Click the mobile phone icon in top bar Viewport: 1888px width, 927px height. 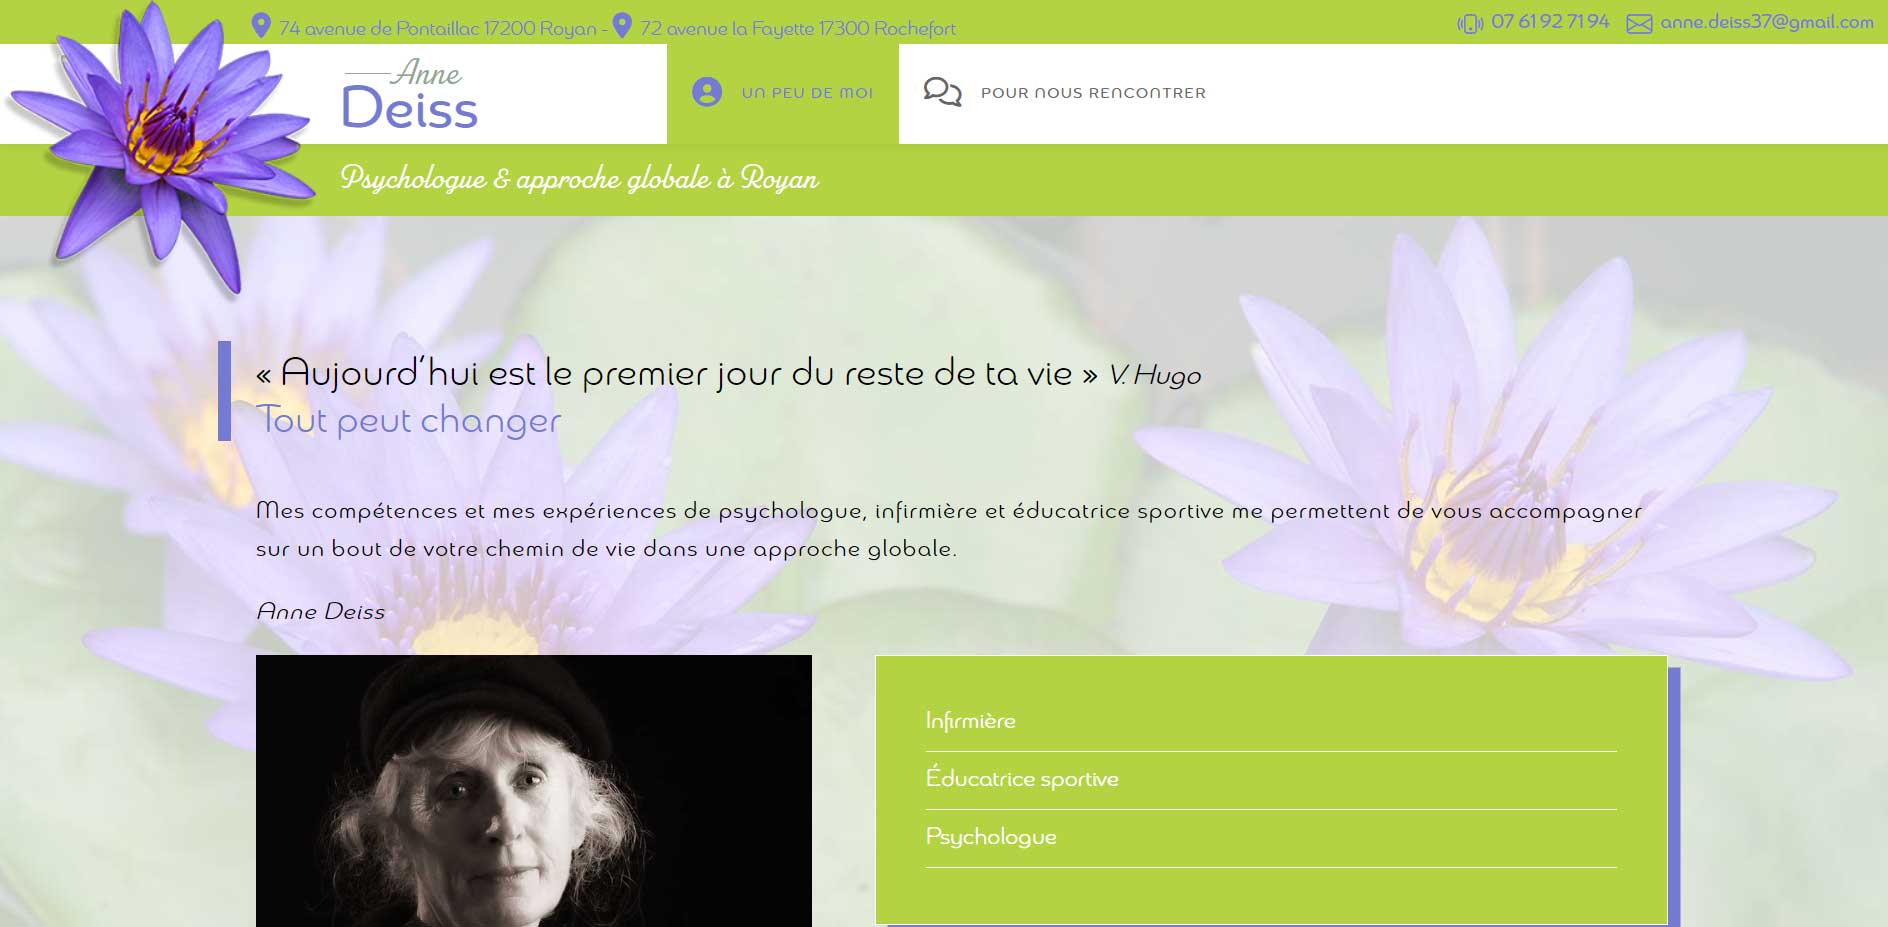pos(1470,24)
